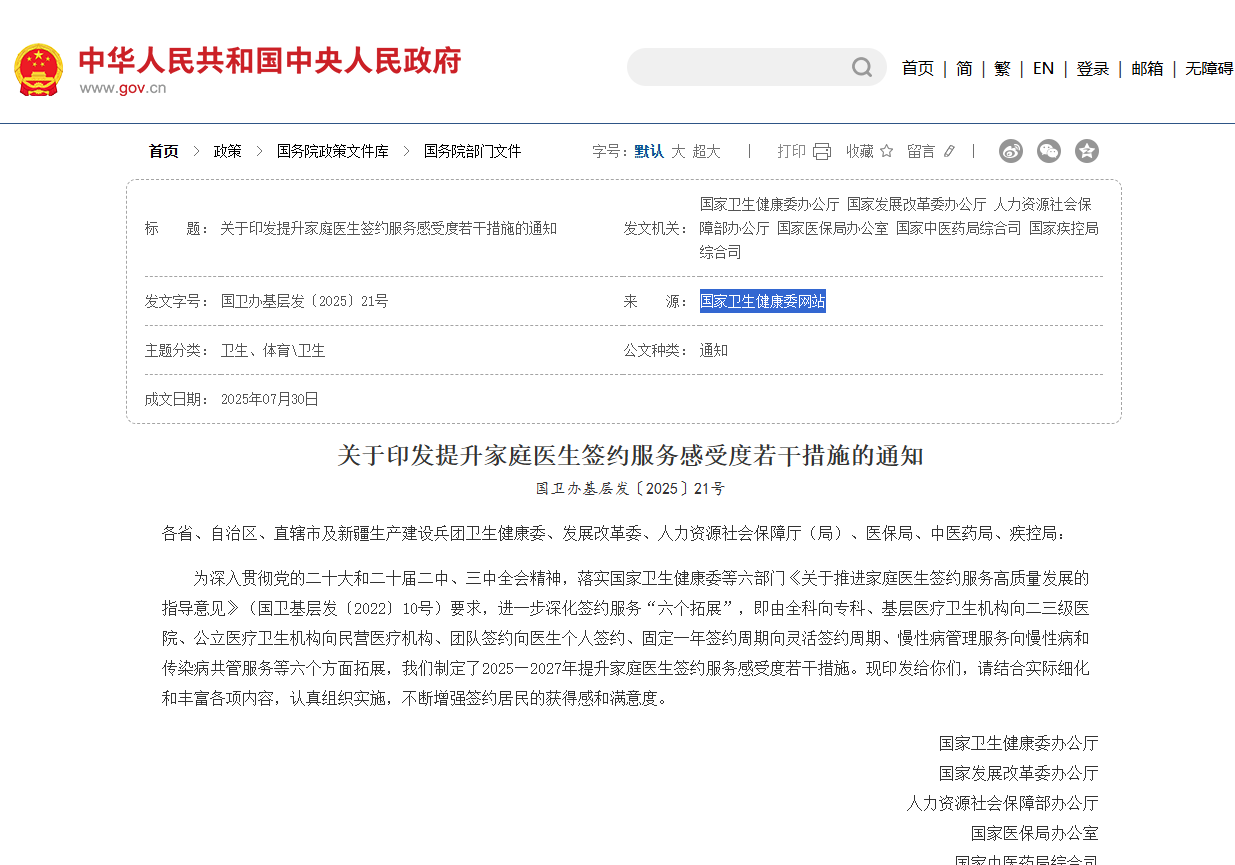The width and height of the screenshot is (1235, 865).
Task: Share the article to Weibo
Action: pyautogui.click(x=1010, y=151)
